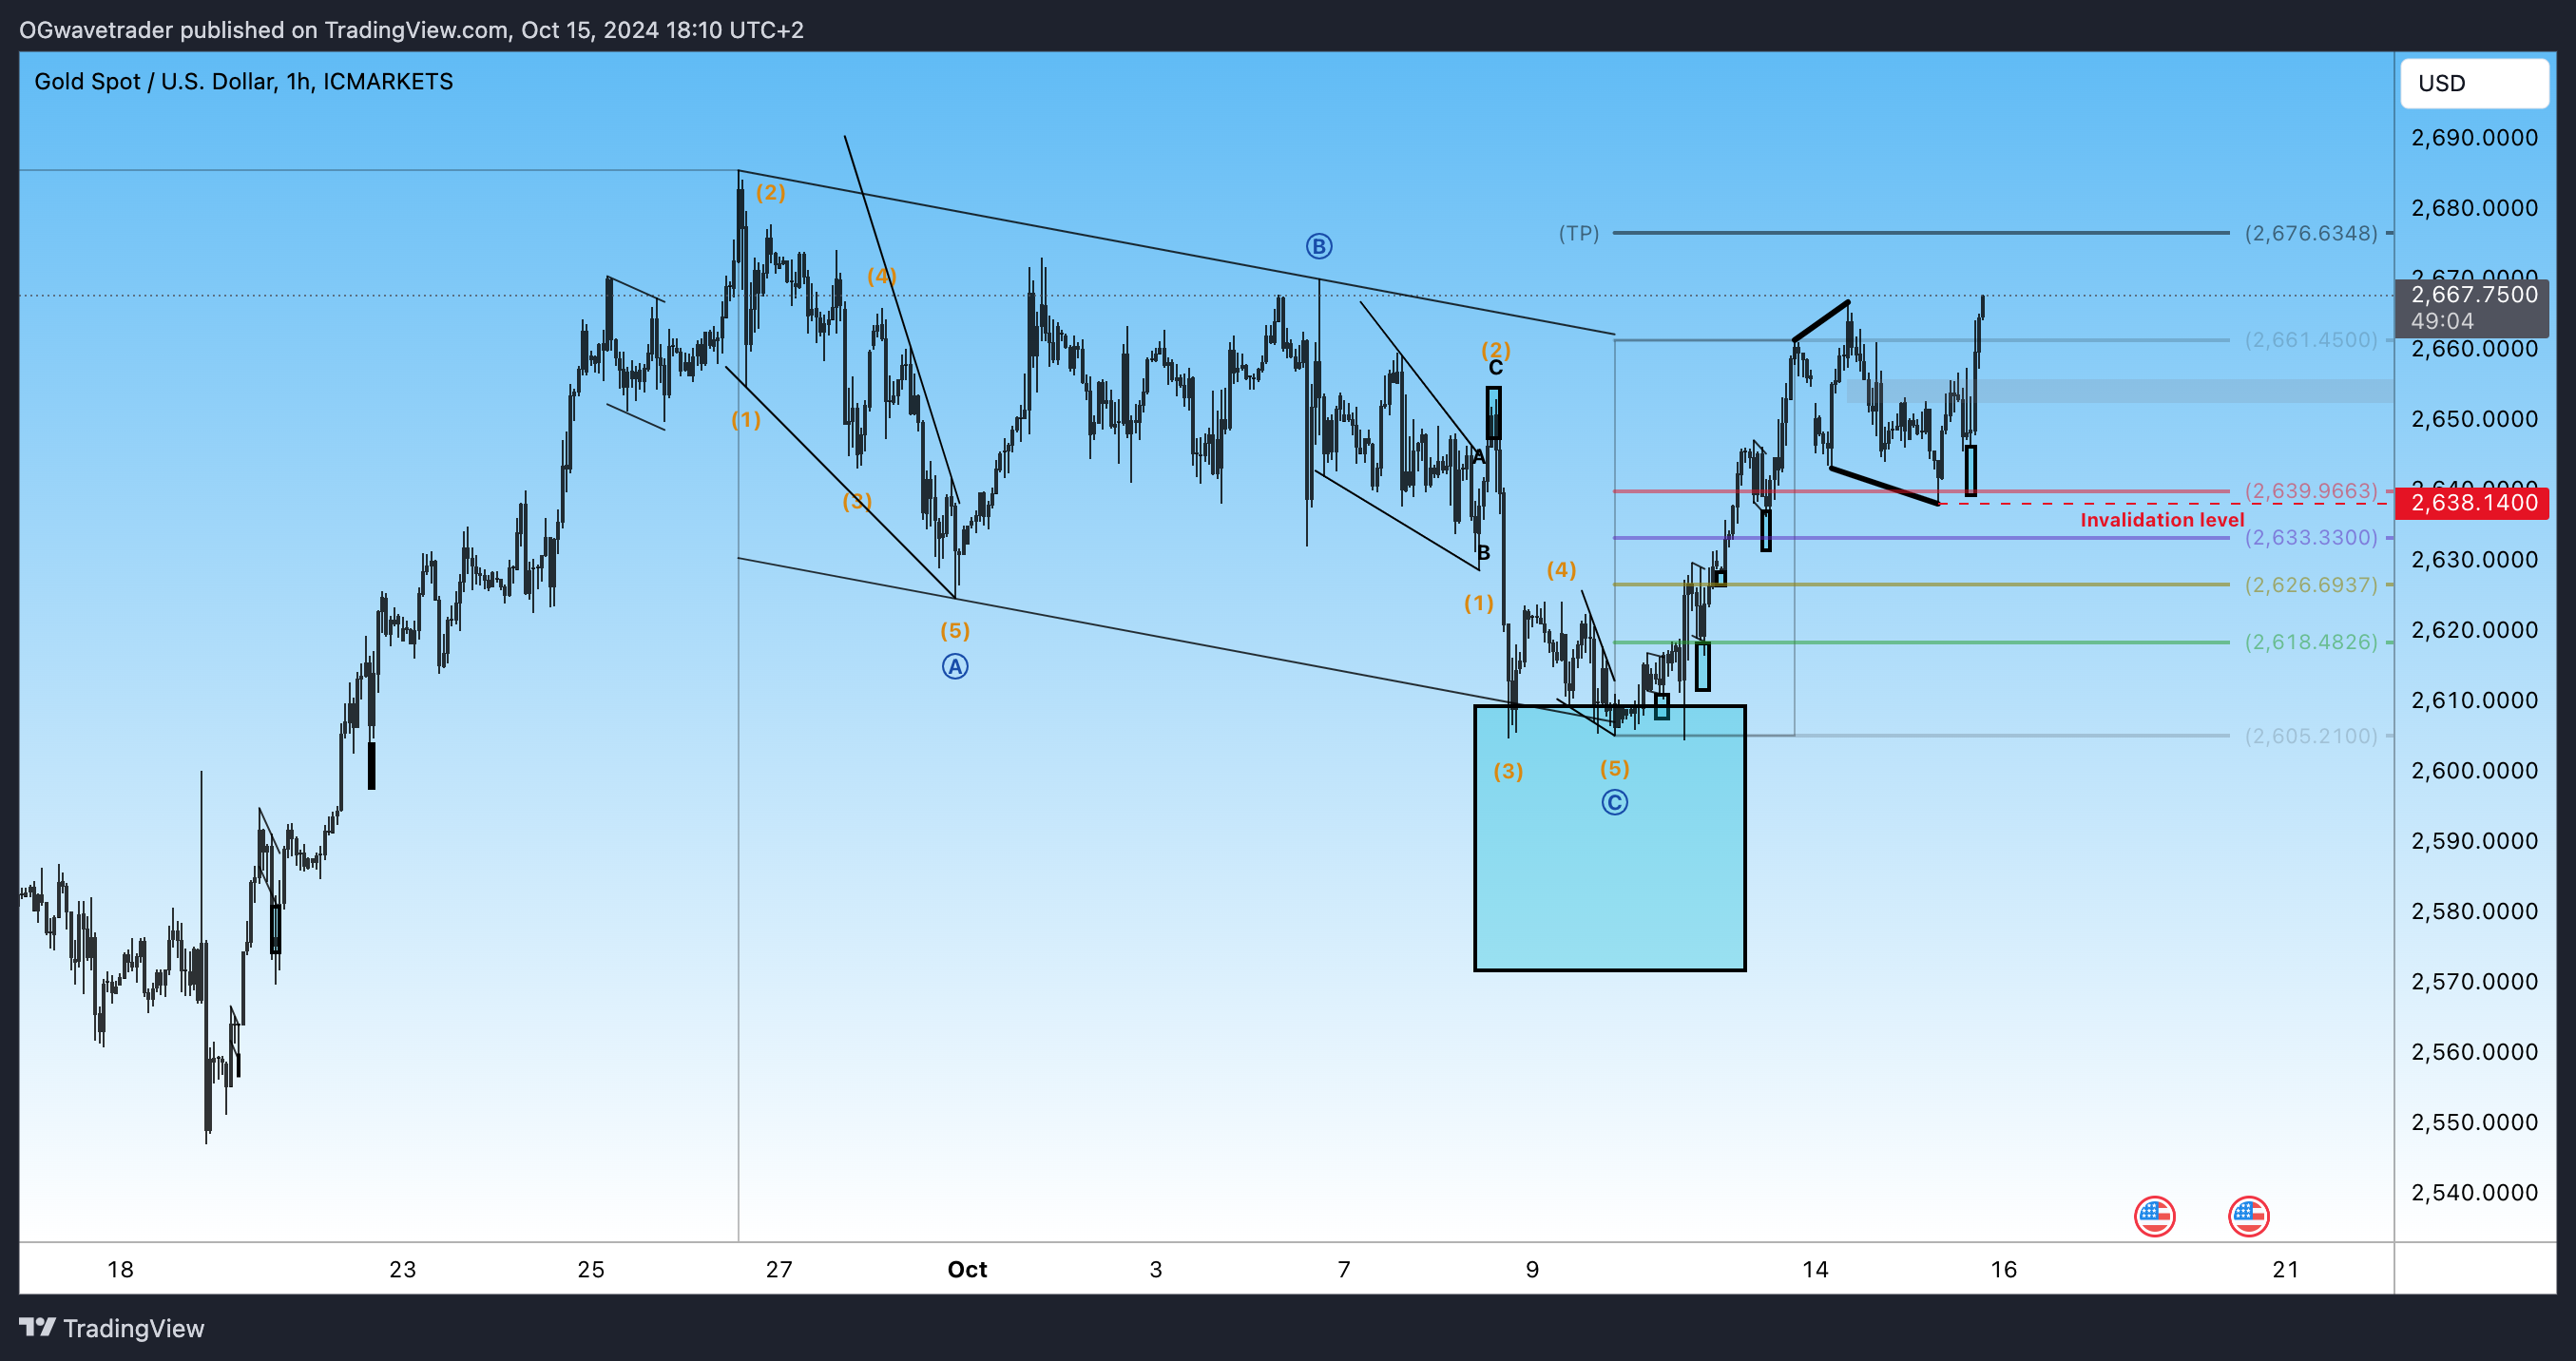Click the 2,540.0000 price scale label
The width and height of the screenshot is (2576, 1361).
(2474, 1192)
